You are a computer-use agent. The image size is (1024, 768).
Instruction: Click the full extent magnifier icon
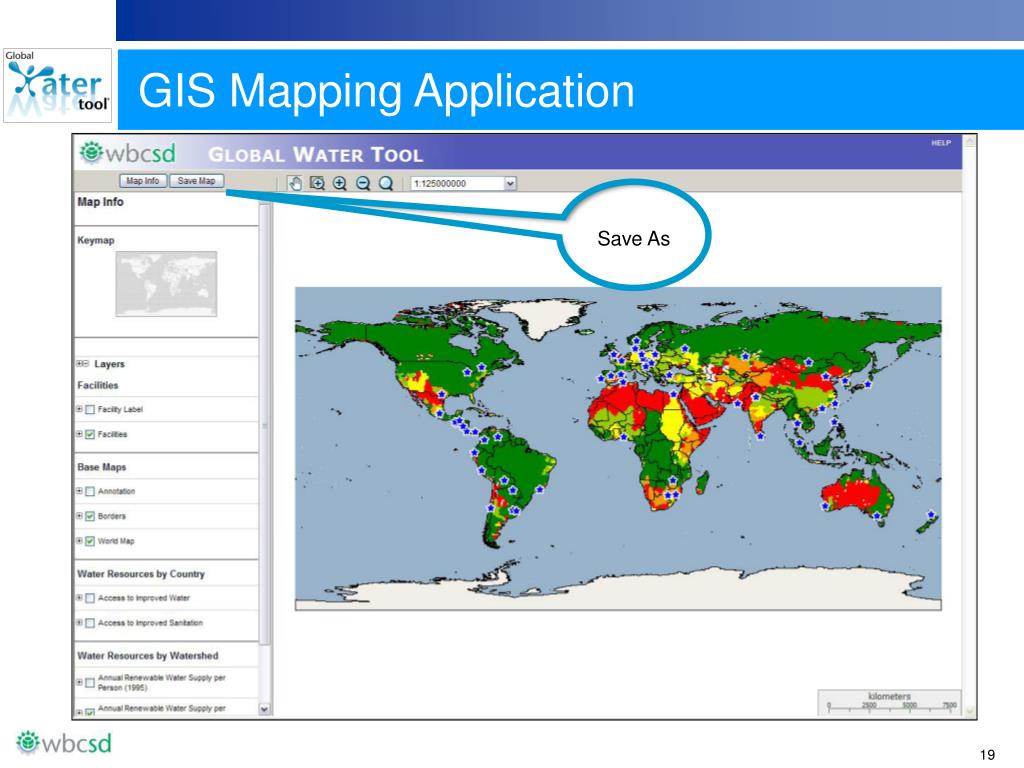[x=386, y=184]
